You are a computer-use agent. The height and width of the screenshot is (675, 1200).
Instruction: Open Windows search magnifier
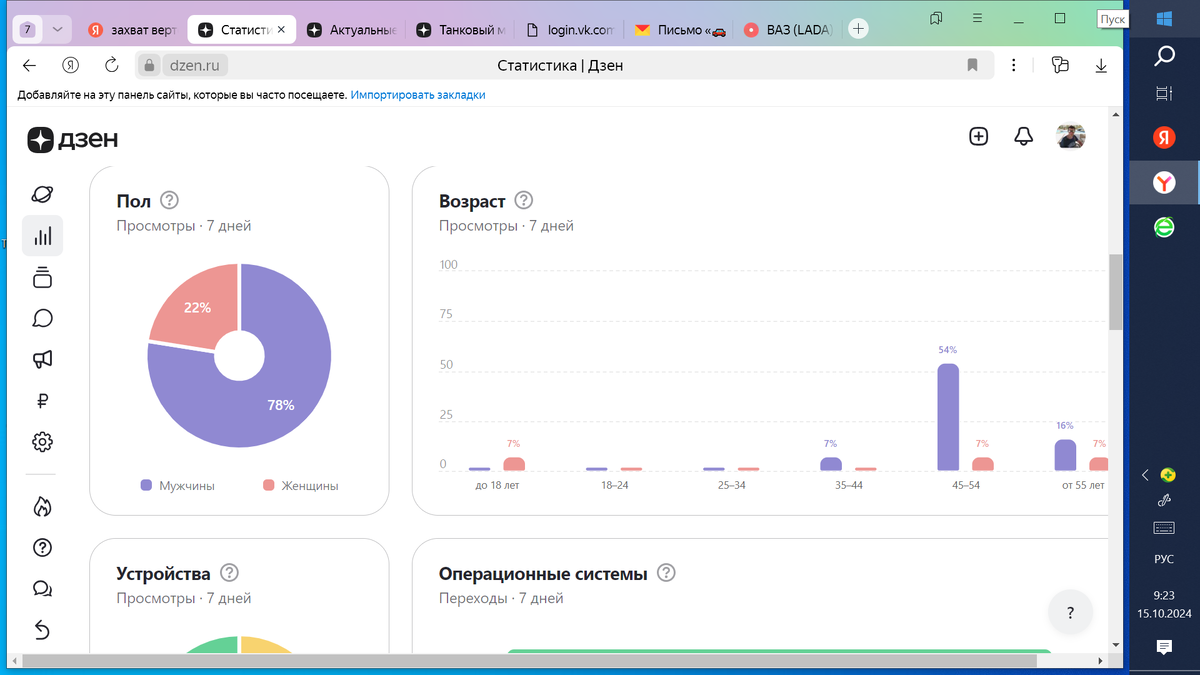(1164, 56)
